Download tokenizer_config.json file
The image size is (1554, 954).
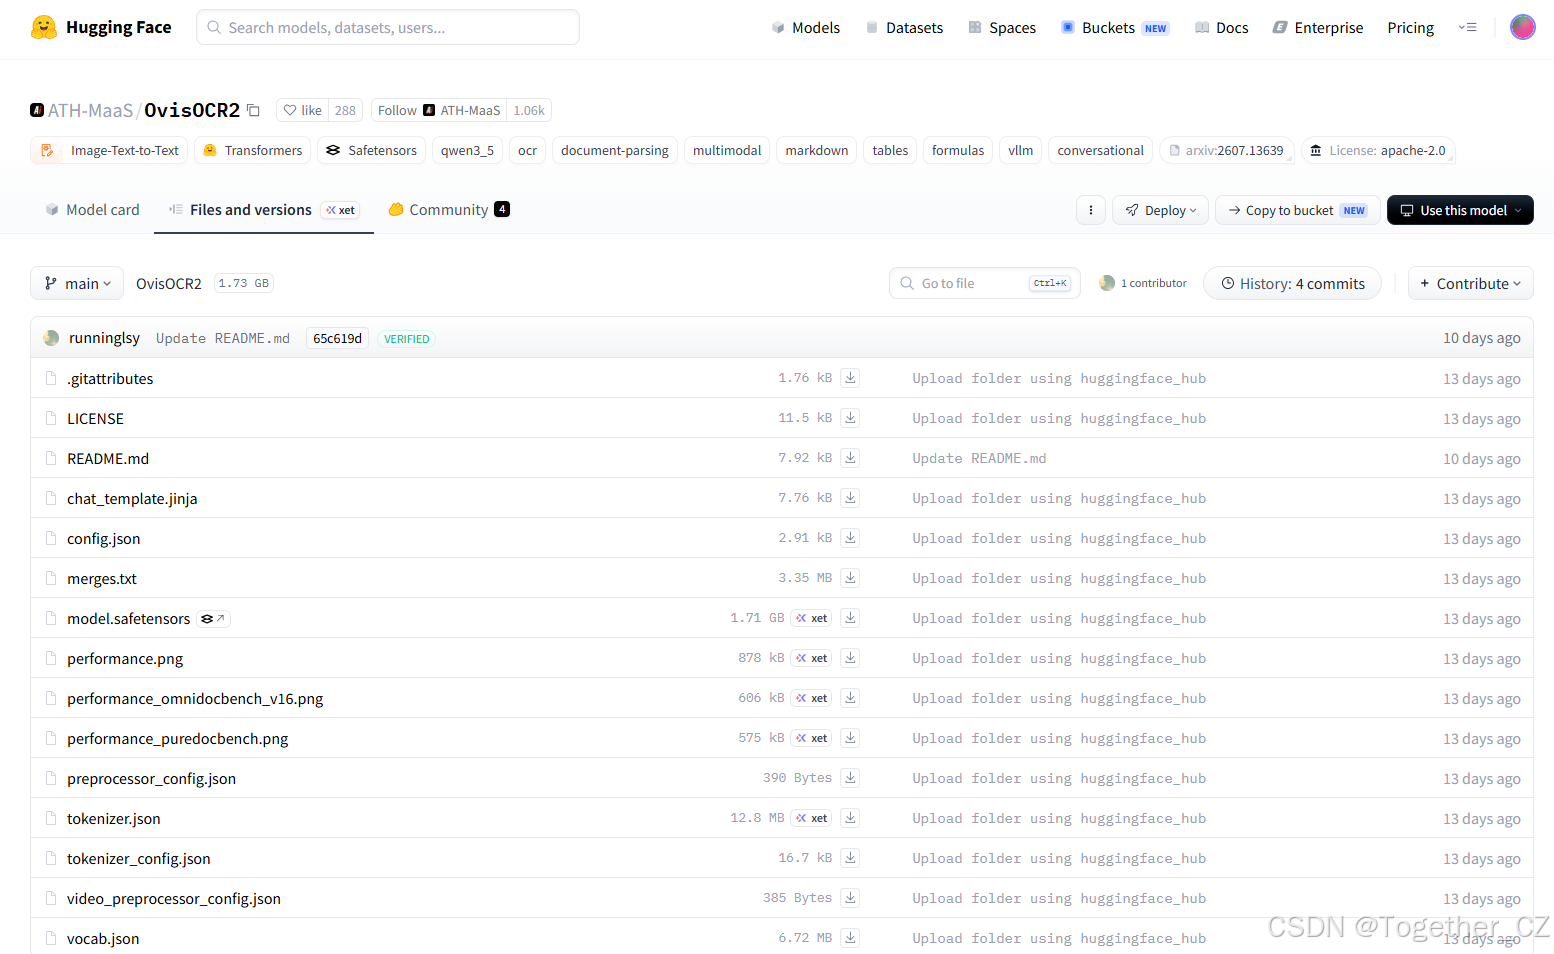click(x=850, y=858)
